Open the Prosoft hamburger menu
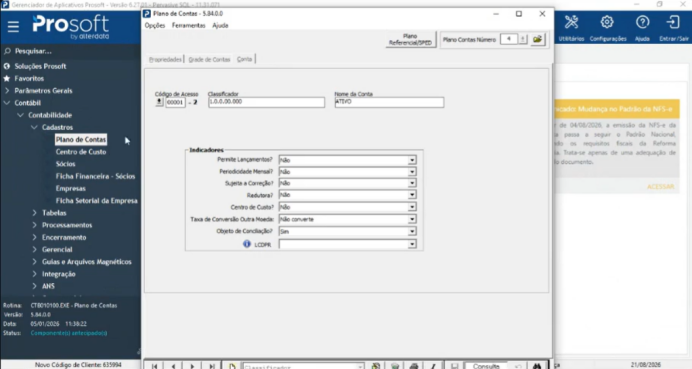 13,26
